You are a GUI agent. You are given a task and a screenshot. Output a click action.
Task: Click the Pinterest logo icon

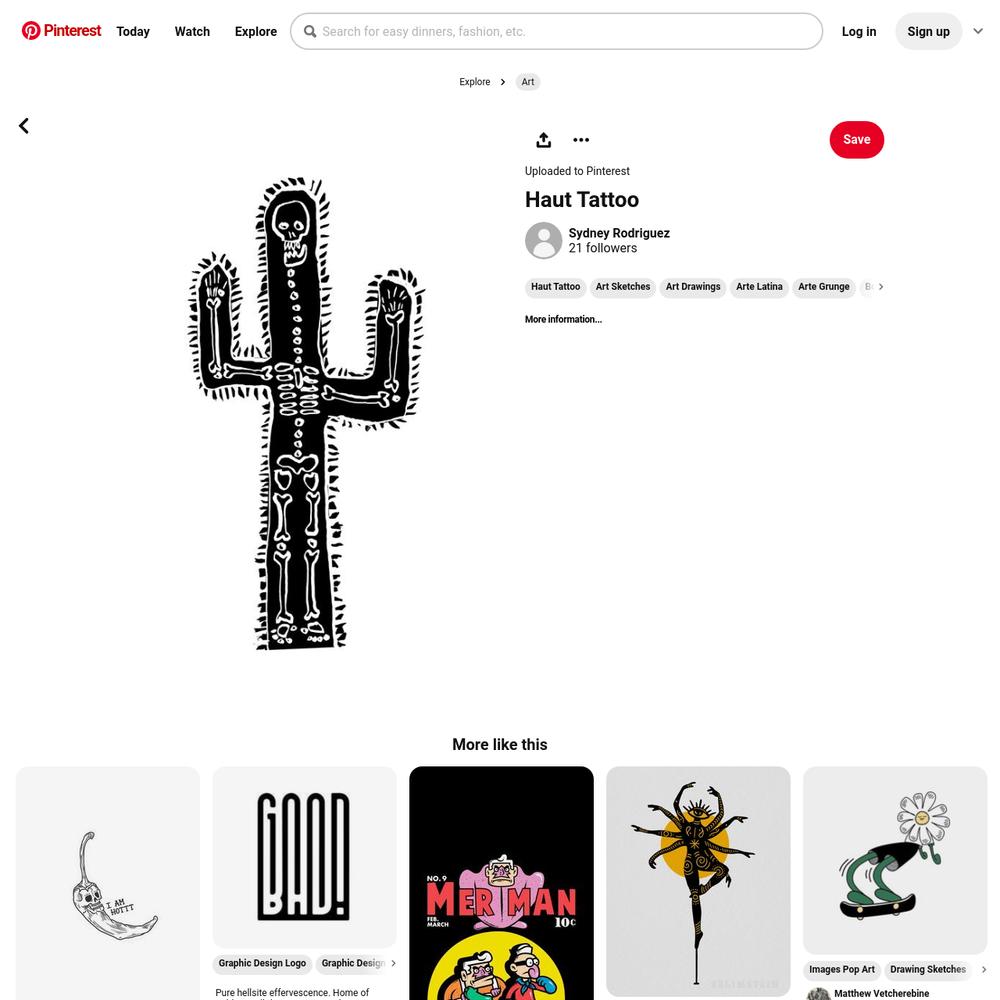pos(31,31)
